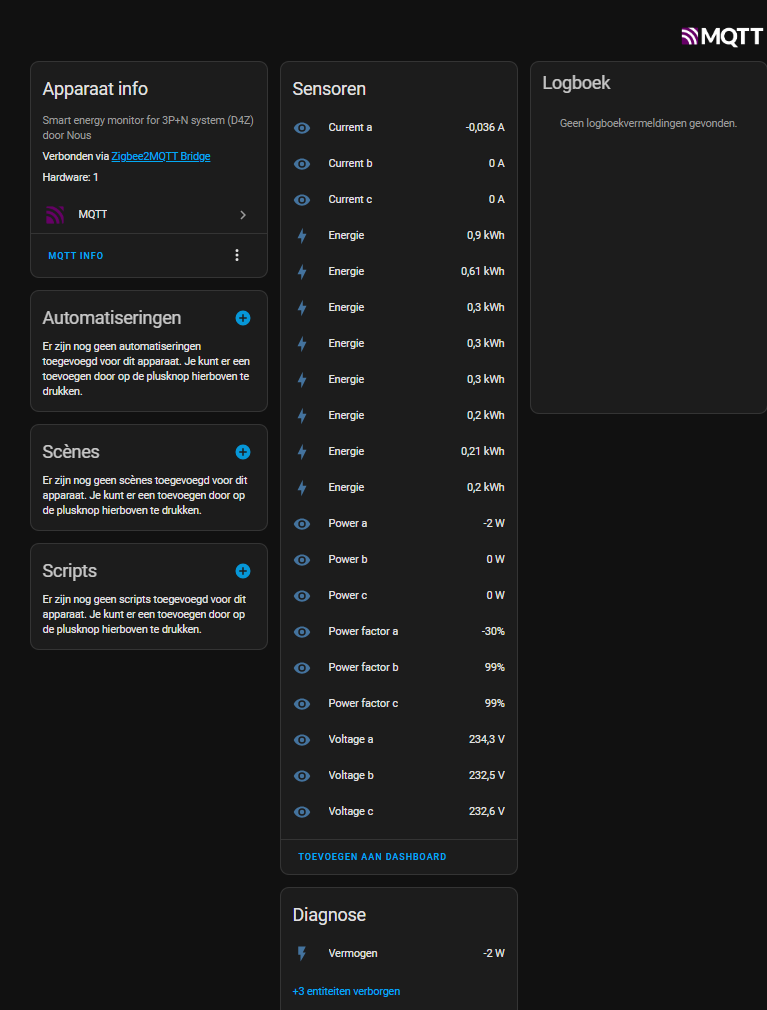Click the purple MQTT icon in Apparaat info
The width and height of the screenshot is (767, 1010).
coord(55,215)
